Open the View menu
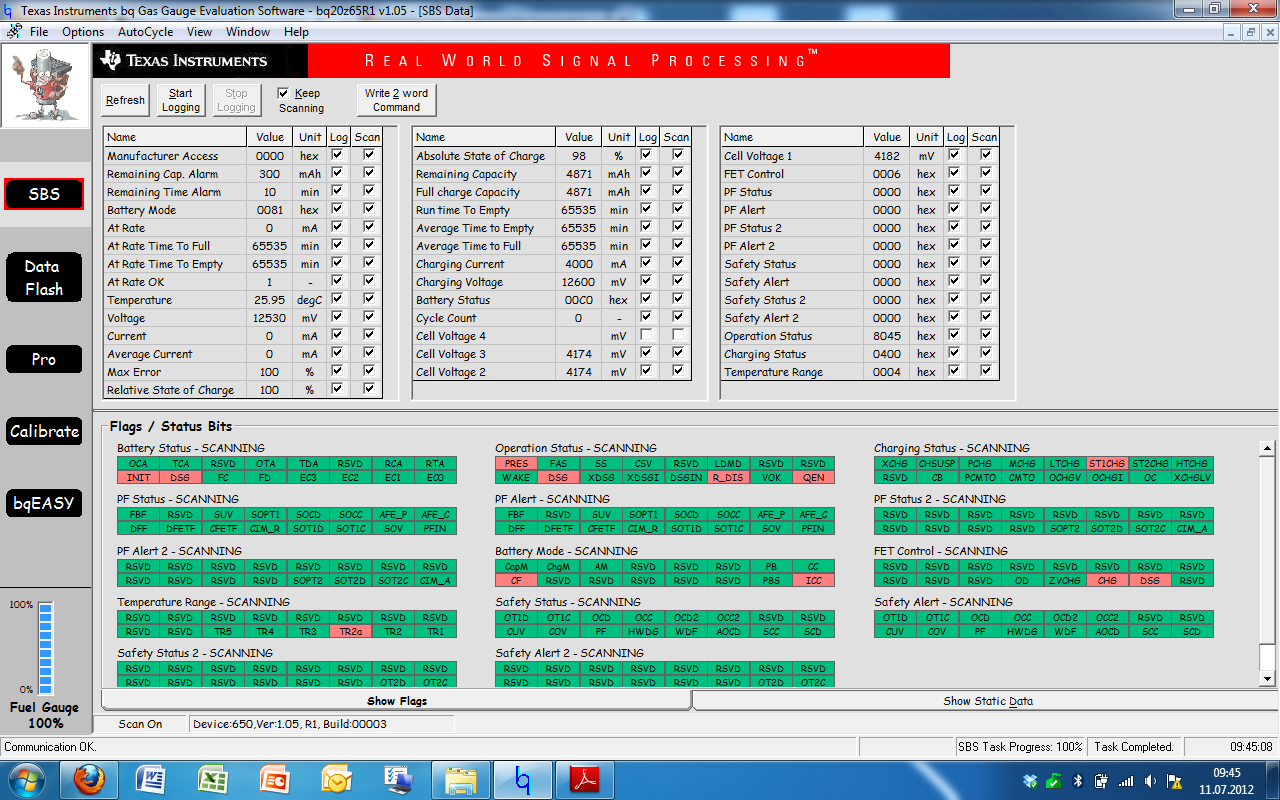 (x=199, y=32)
